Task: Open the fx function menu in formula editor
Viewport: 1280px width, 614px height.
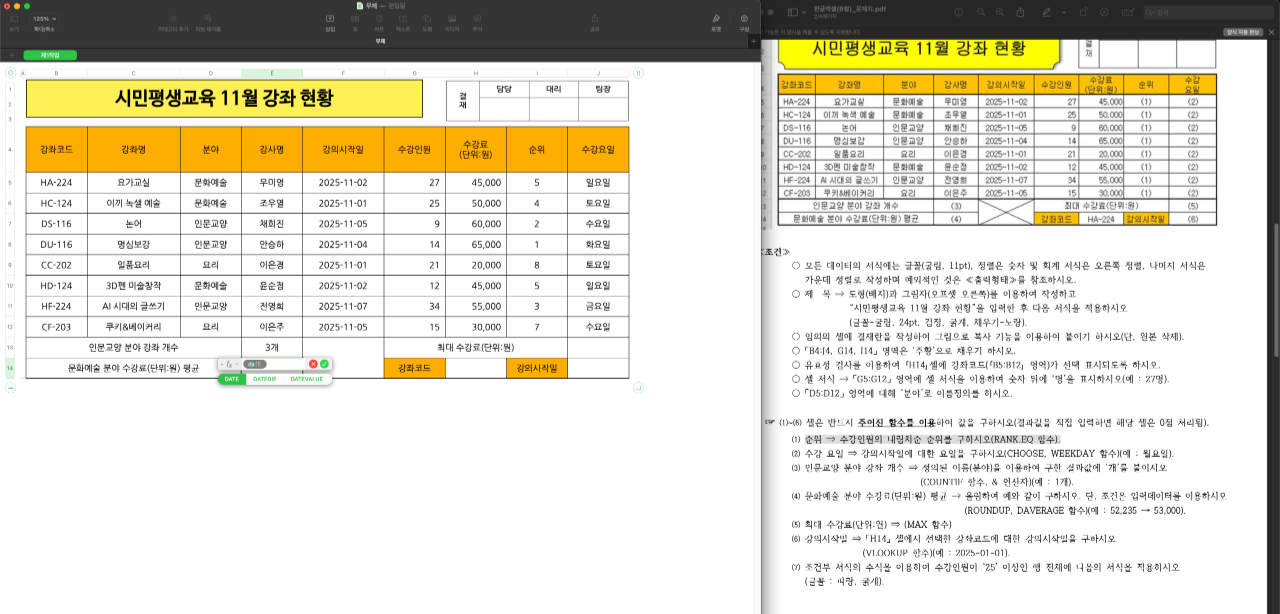Action: tap(229, 364)
